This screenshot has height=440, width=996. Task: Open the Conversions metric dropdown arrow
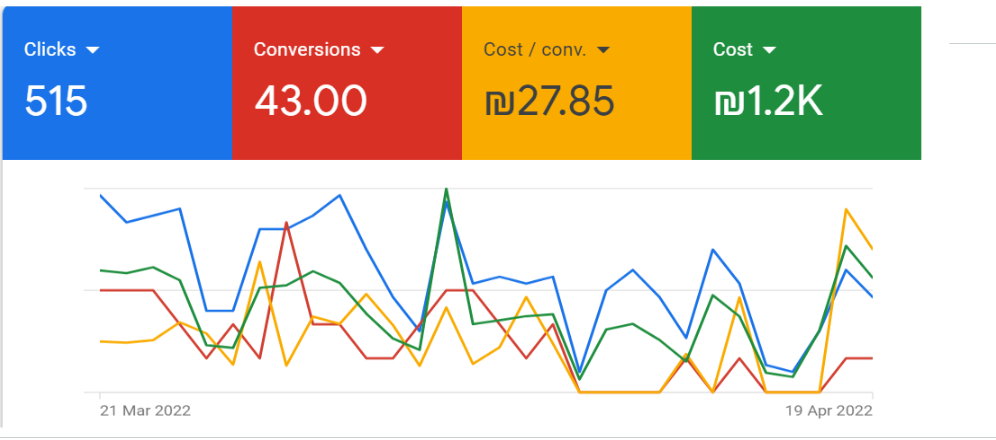[377, 50]
